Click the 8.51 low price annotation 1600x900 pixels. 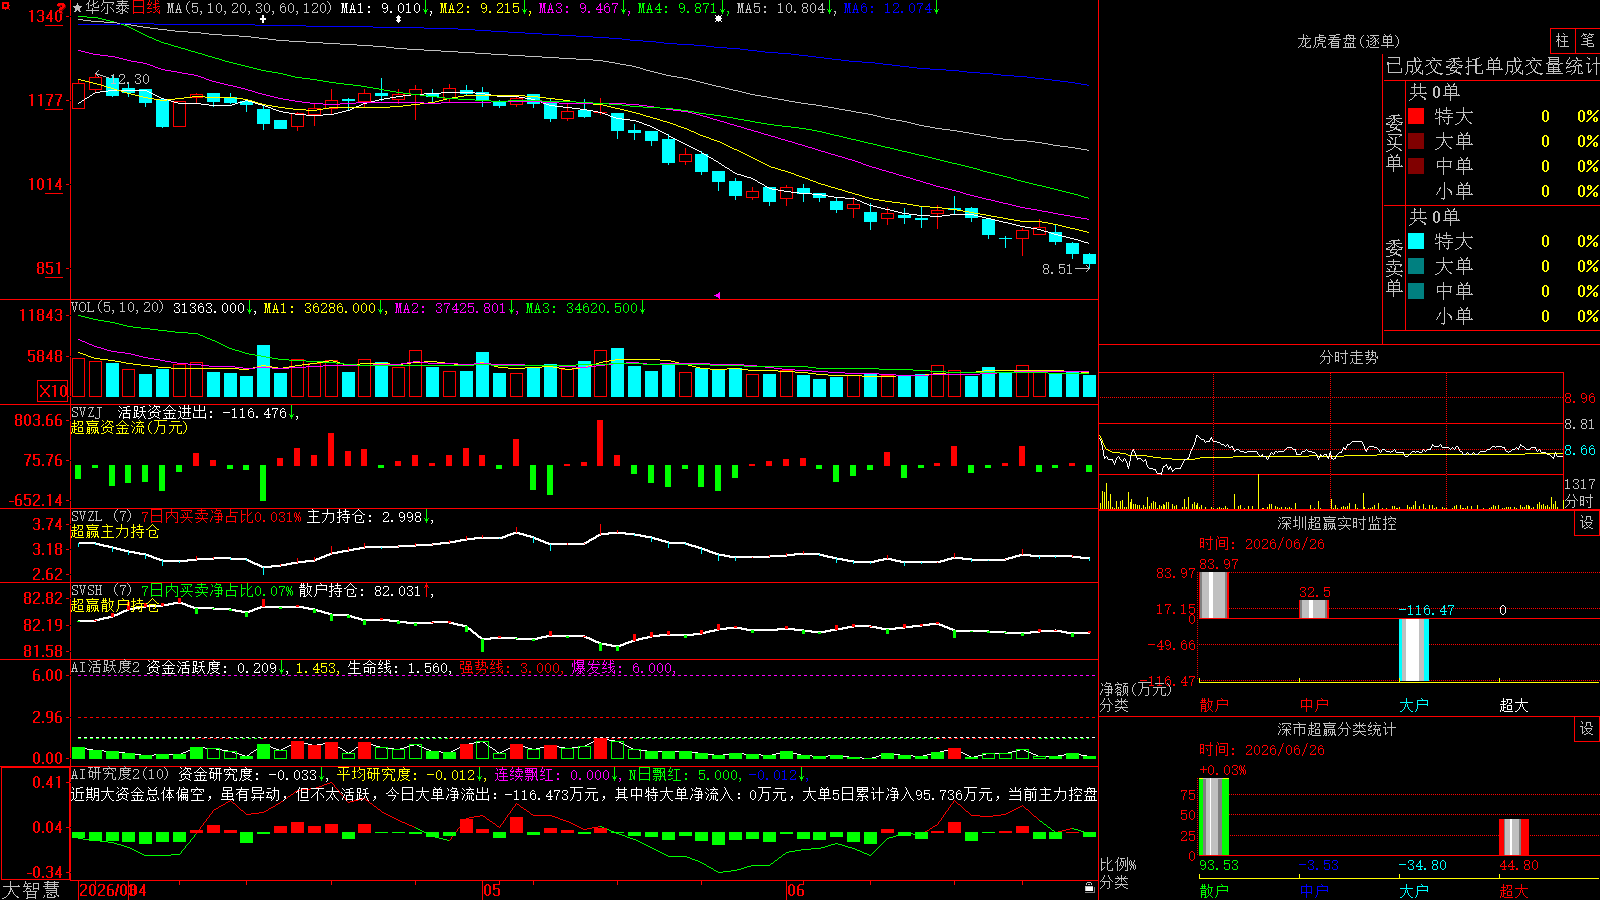(x=1057, y=269)
